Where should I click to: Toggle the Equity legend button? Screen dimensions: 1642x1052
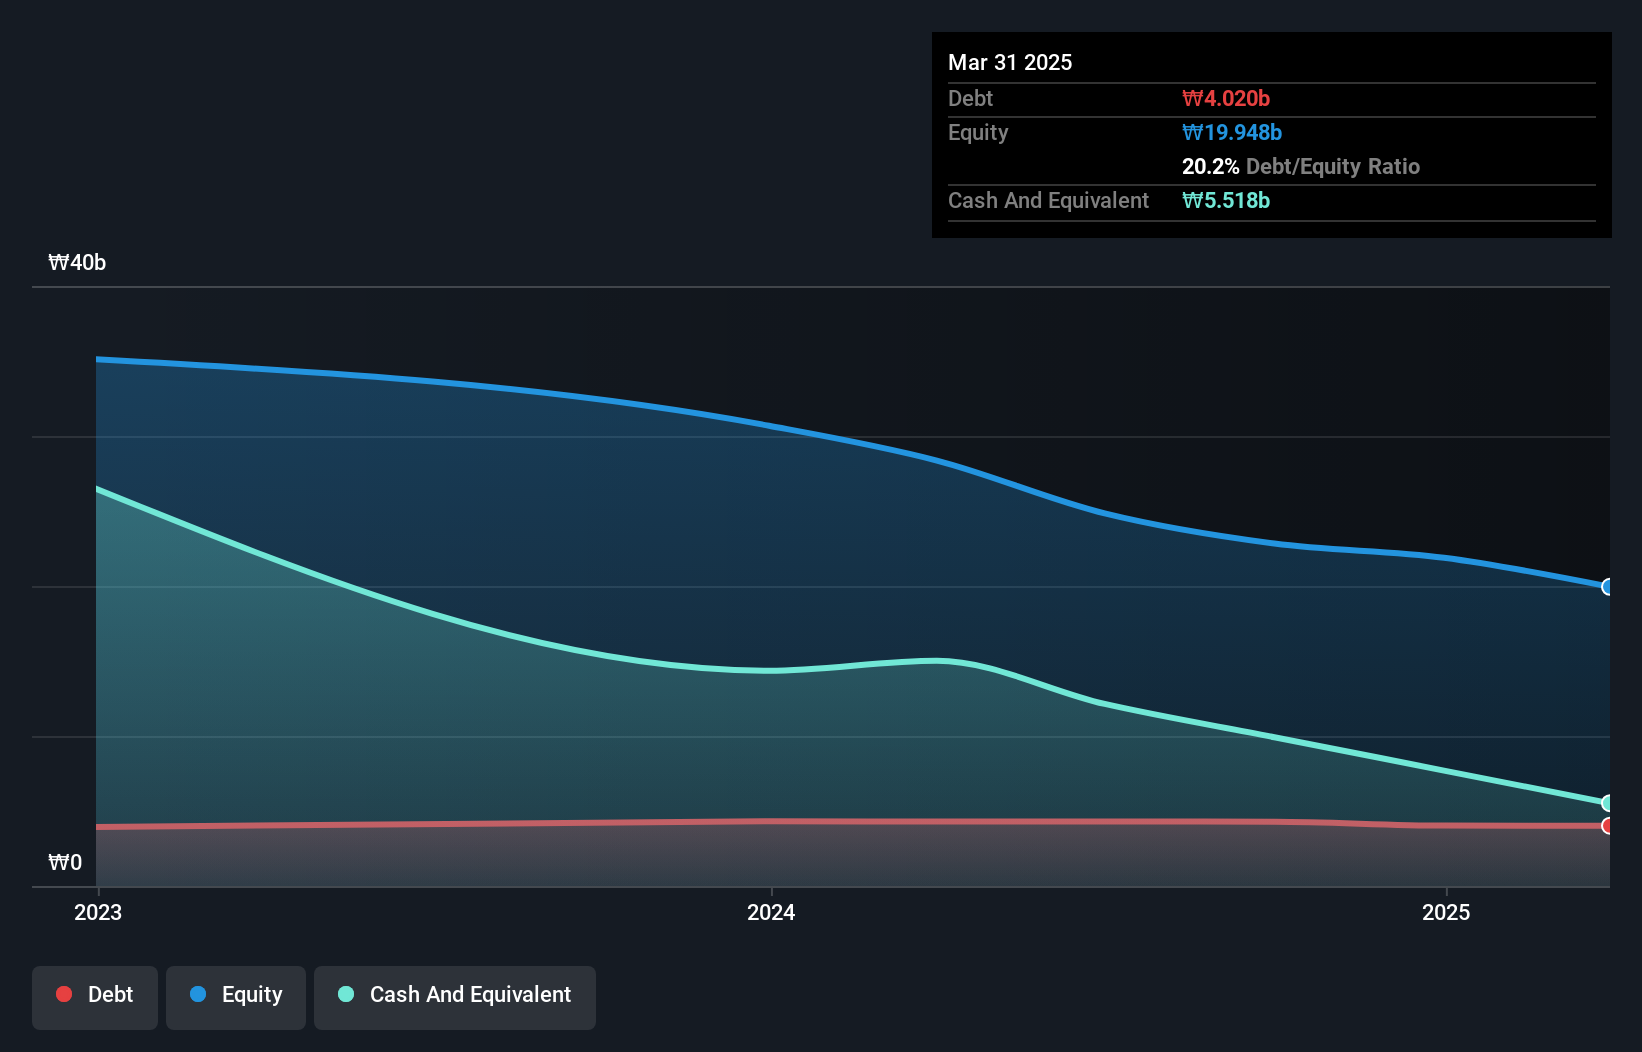236,997
